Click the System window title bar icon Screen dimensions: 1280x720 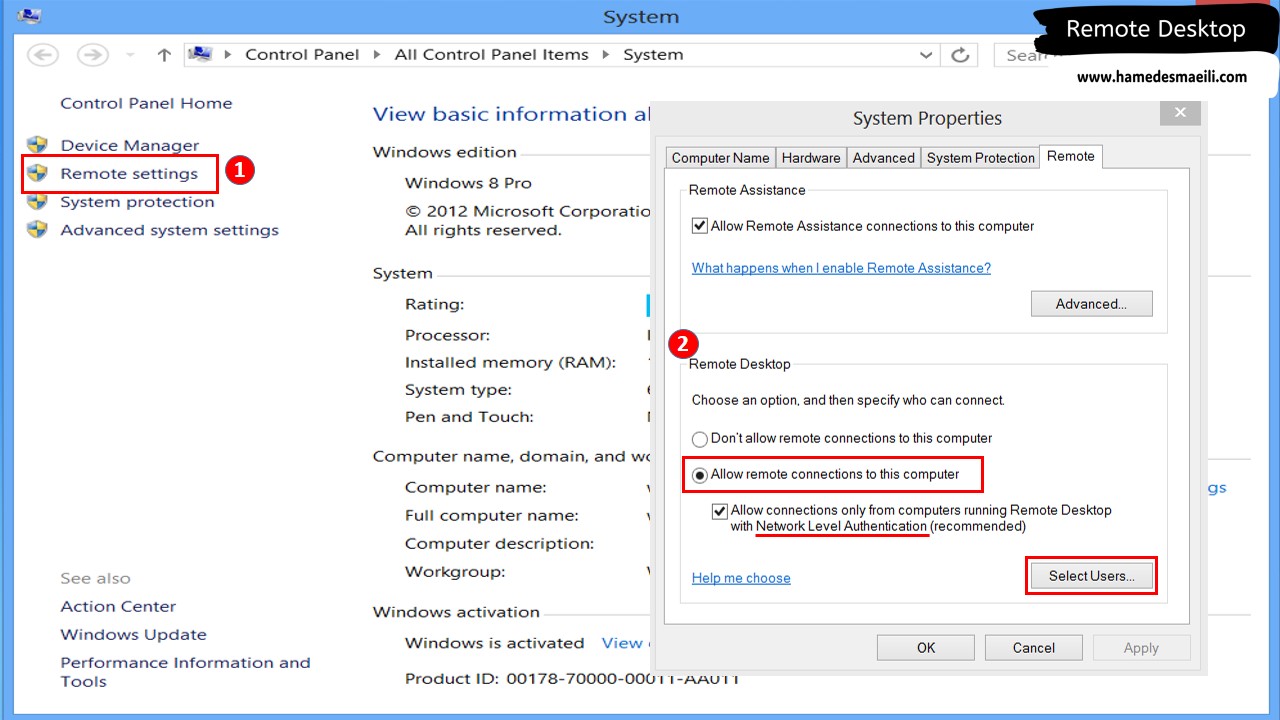click(29, 16)
